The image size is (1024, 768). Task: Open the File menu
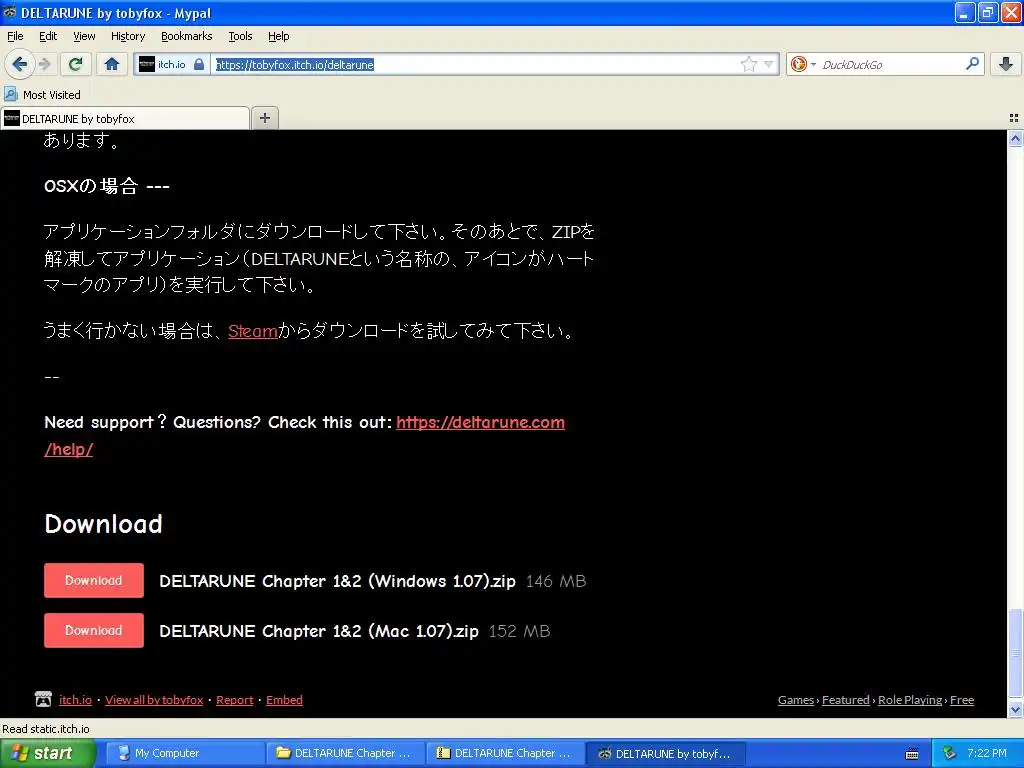tap(15, 36)
